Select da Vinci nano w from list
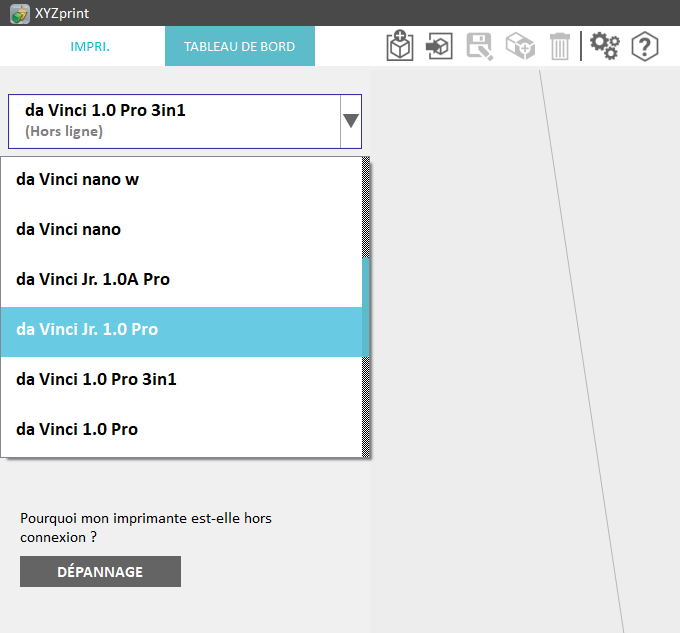 pos(180,180)
